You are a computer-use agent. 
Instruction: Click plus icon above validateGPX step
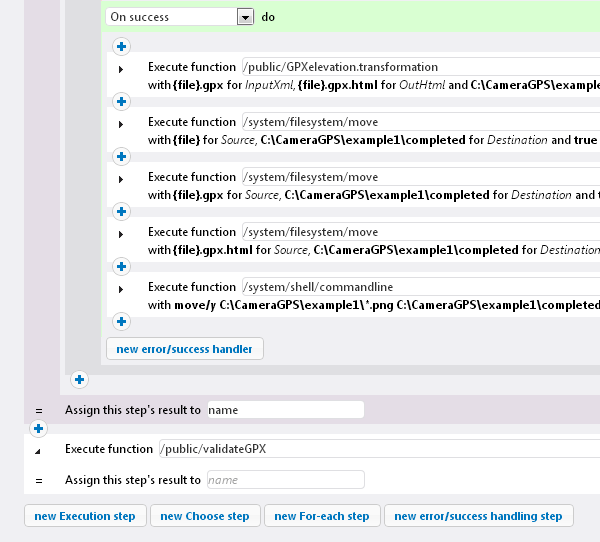[x=38, y=428]
